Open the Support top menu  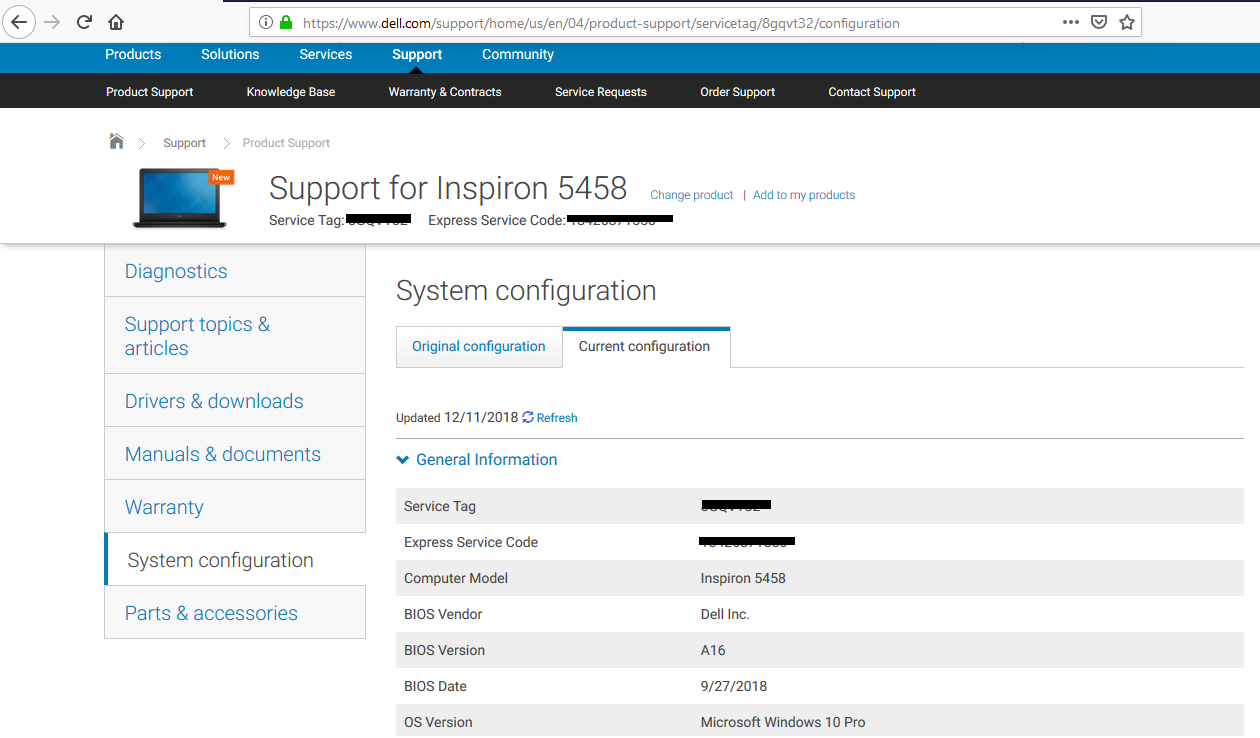pyautogui.click(x=417, y=55)
